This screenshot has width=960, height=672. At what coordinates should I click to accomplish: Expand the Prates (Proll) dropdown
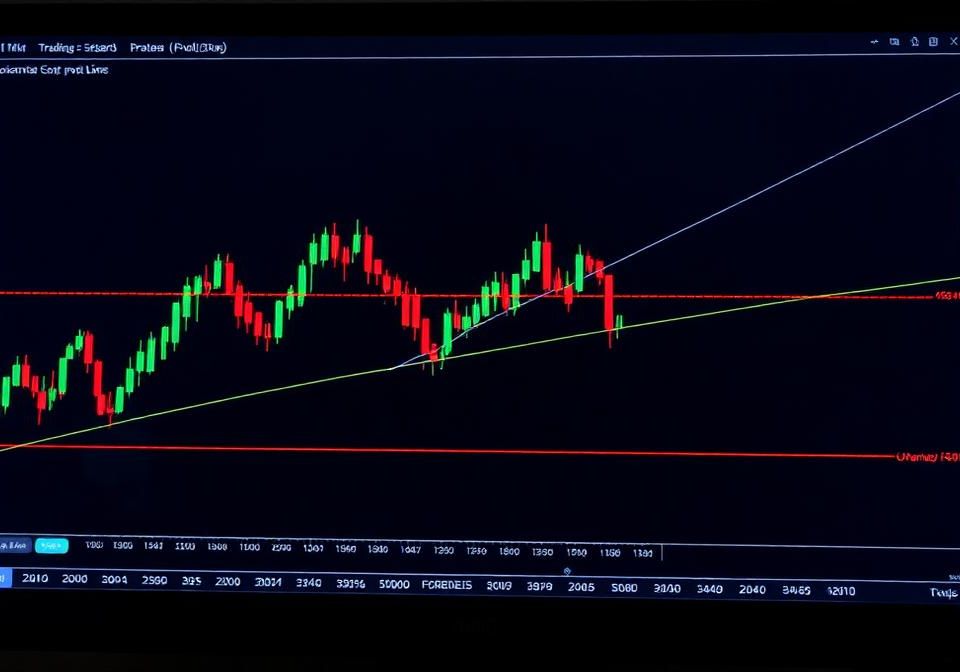tap(177, 47)
